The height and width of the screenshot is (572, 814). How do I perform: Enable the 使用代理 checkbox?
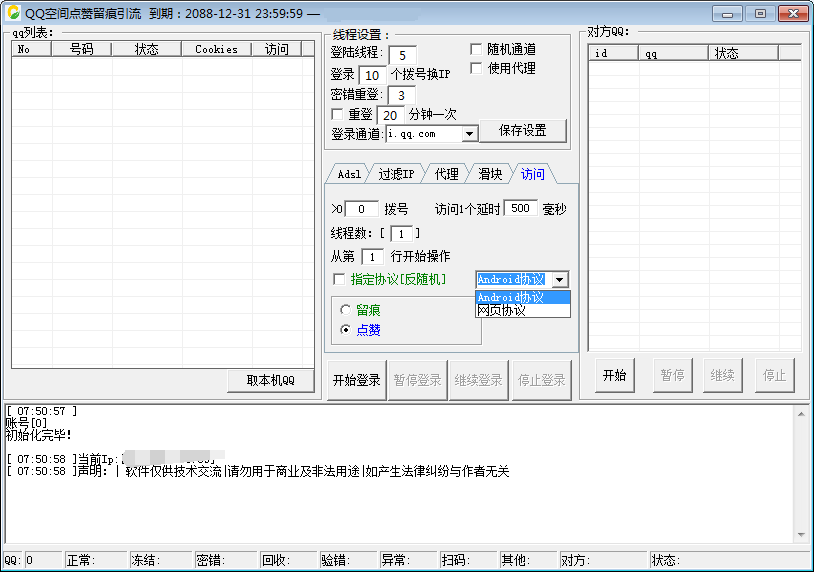tap(476, 68)
